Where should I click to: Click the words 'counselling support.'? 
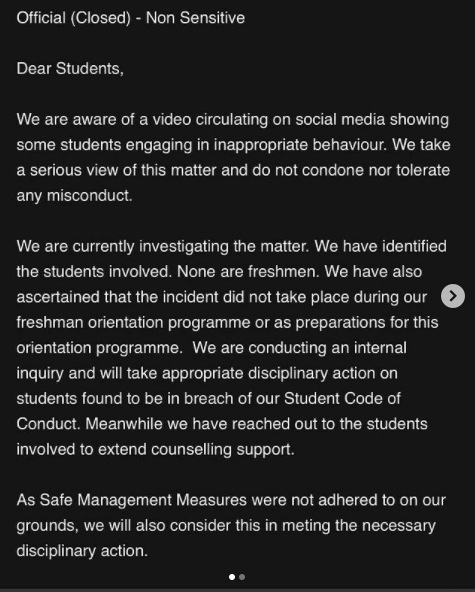tap(223, 450)
